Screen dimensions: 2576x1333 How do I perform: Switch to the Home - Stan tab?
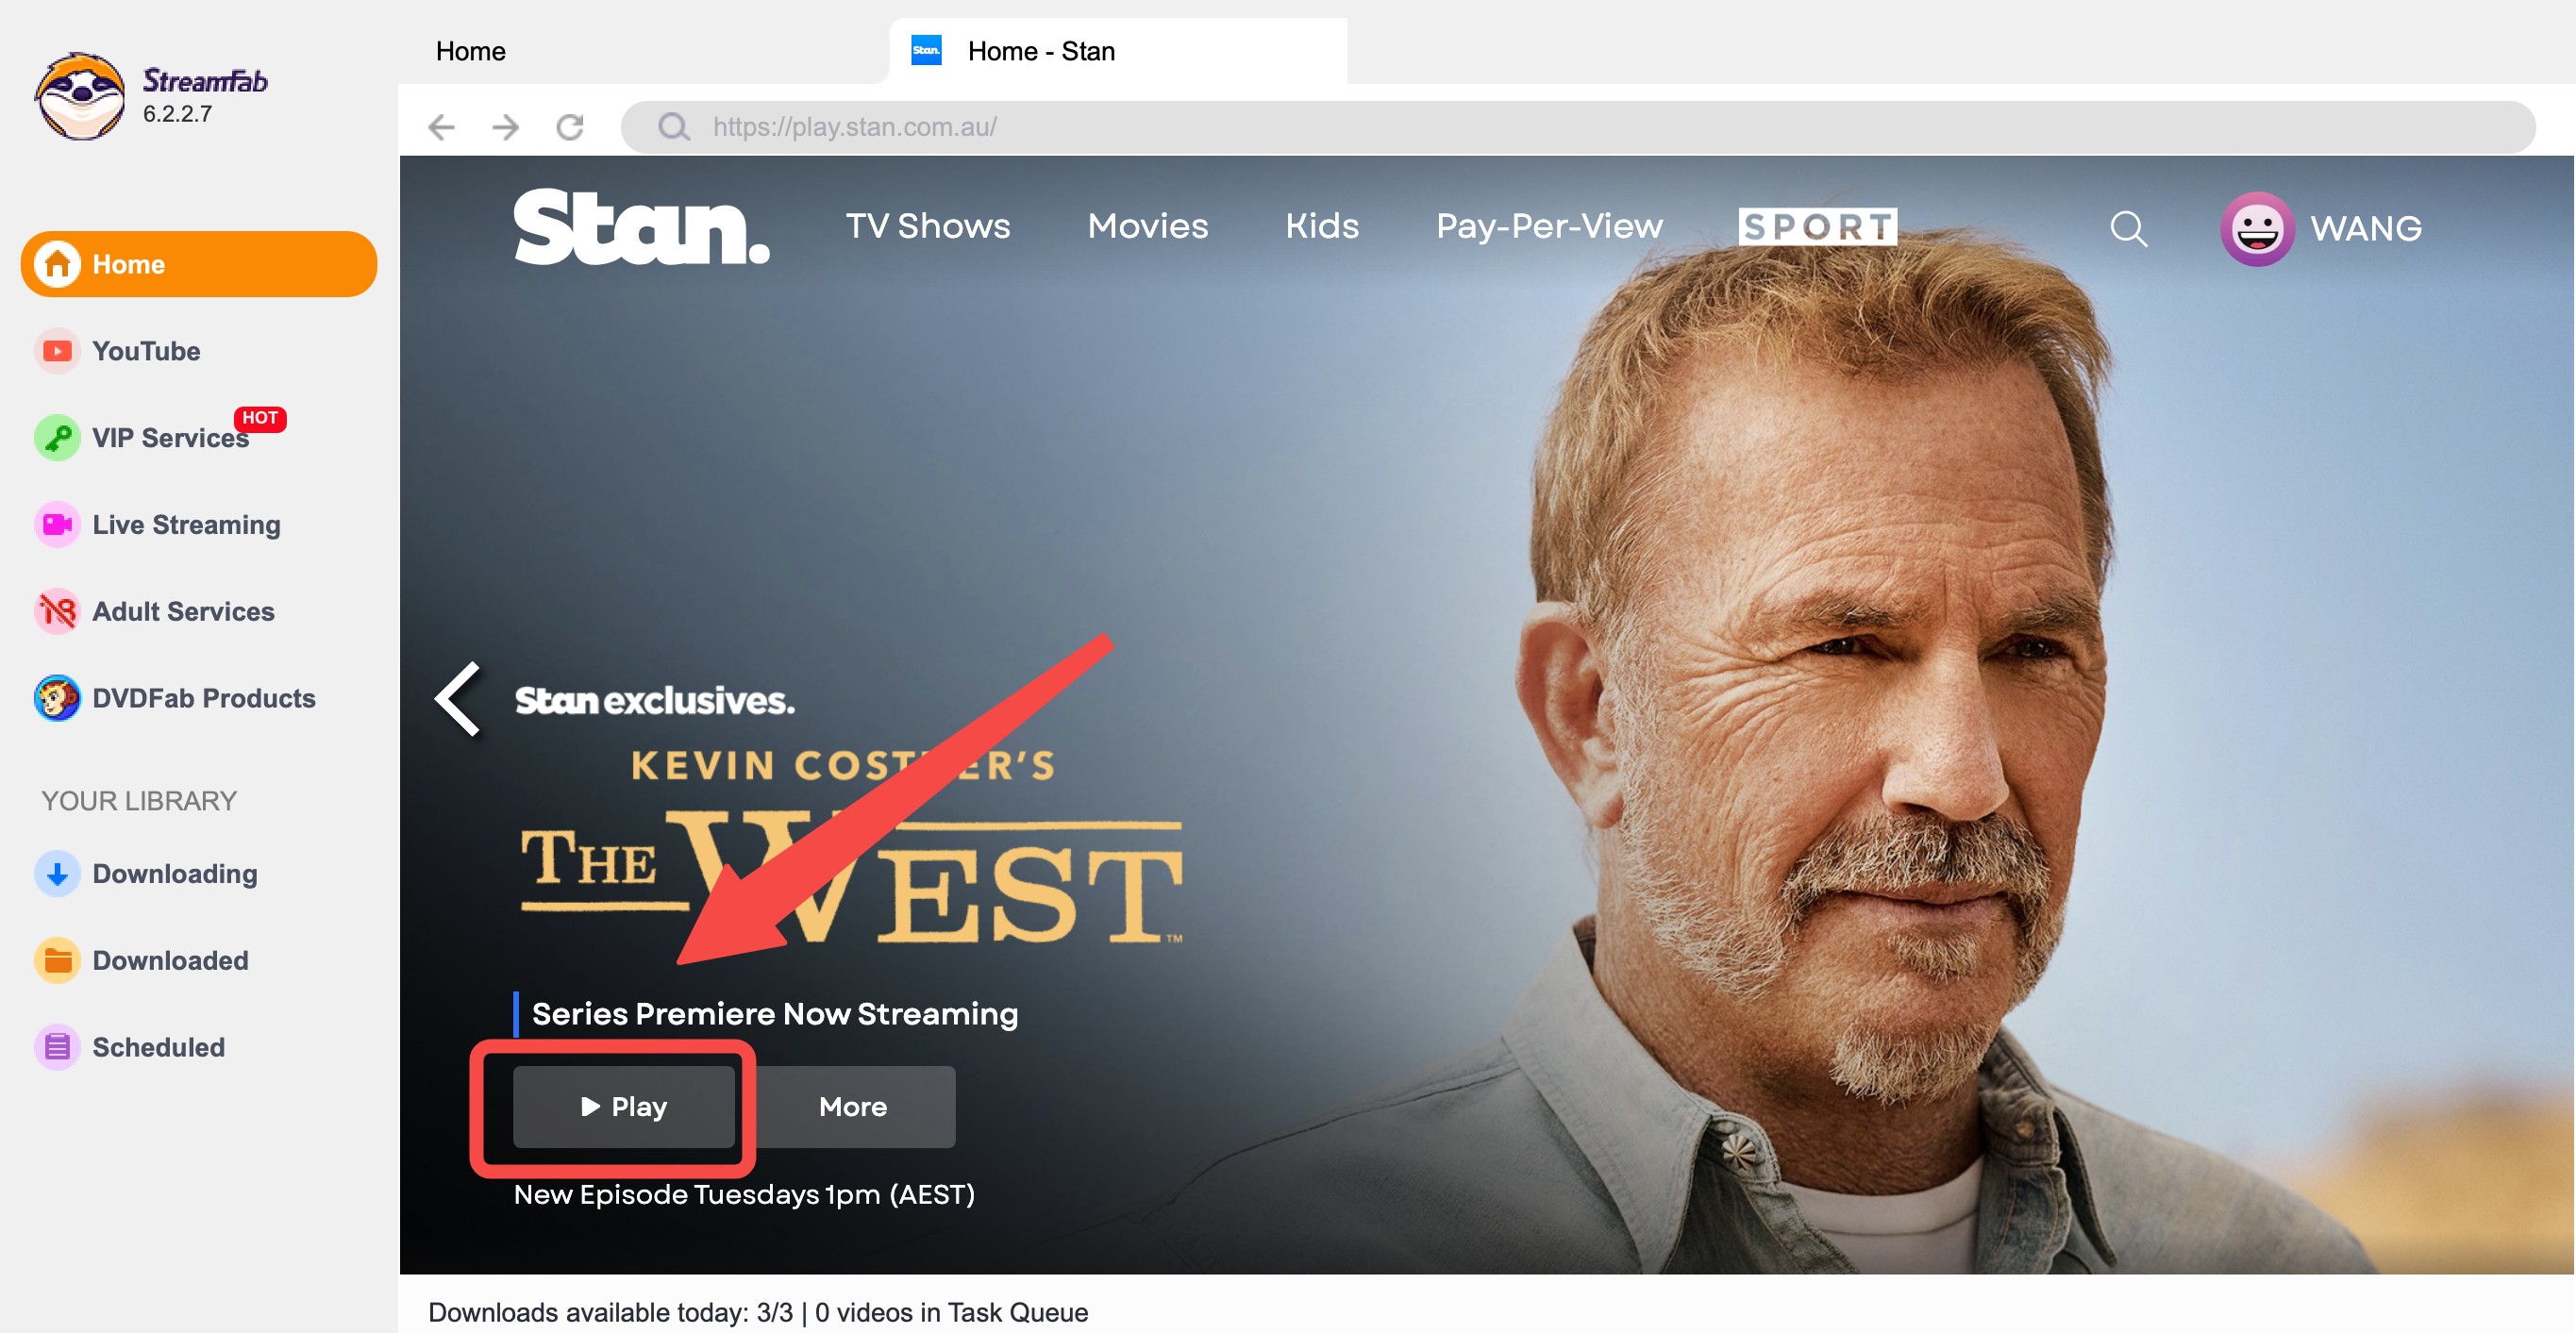[x=1118, y=51]
